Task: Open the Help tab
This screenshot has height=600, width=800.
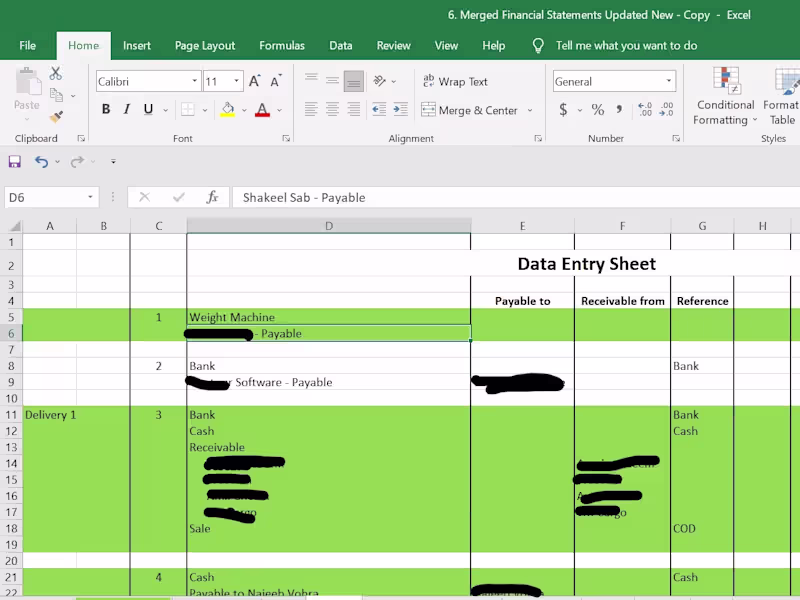Action: tap(494, 45)
